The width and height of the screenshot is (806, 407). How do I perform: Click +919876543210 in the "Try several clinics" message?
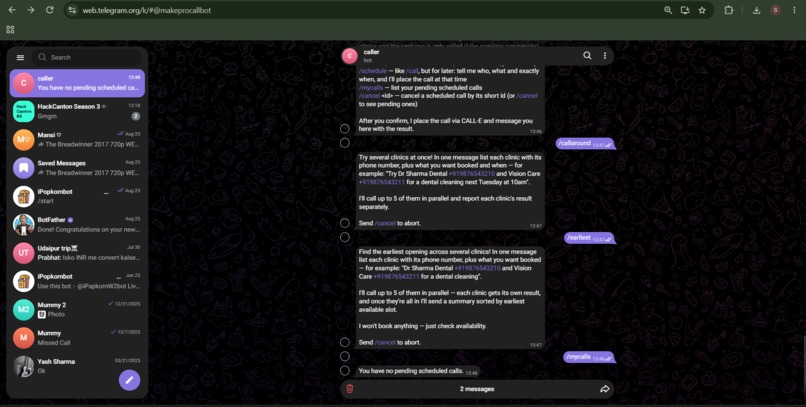471,174
